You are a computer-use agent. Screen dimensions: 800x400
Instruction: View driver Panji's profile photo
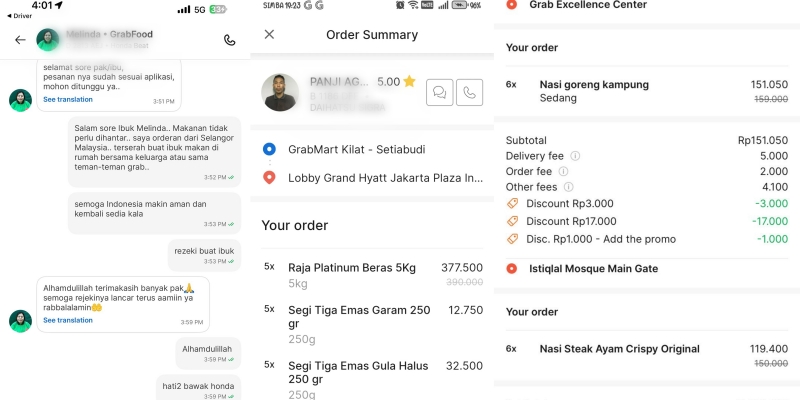coord(280,92)
